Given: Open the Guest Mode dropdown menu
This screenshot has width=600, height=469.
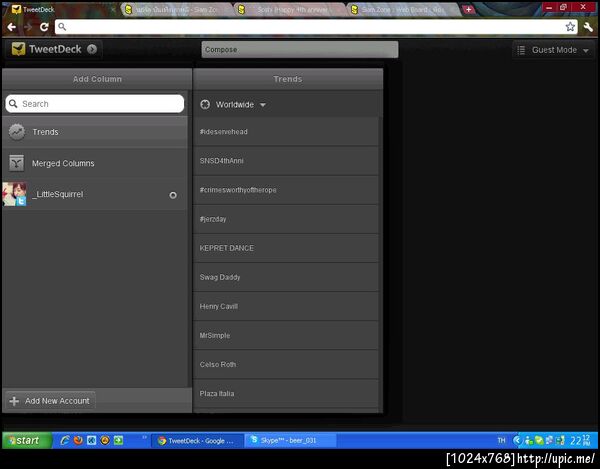Looking at the screenshot, I should point(554,50).
